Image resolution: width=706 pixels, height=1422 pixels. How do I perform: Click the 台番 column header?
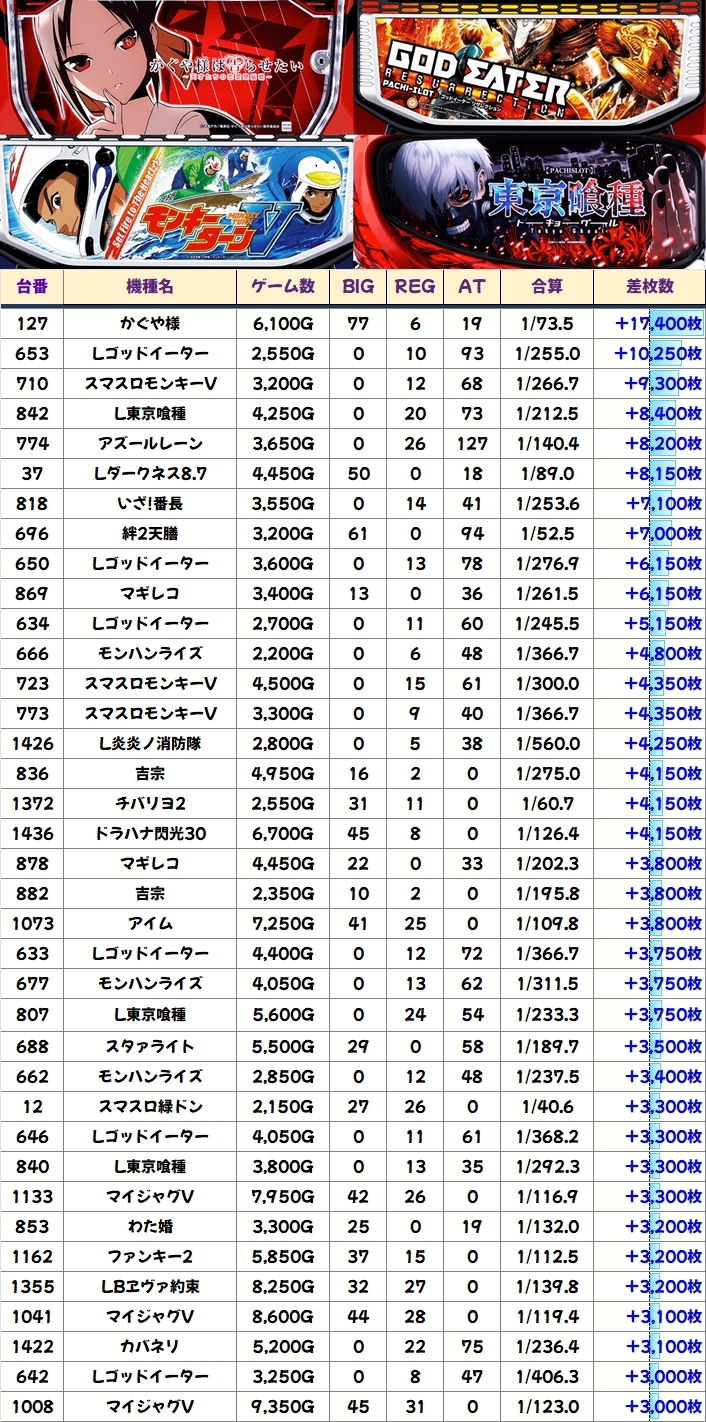pos(32,286)
